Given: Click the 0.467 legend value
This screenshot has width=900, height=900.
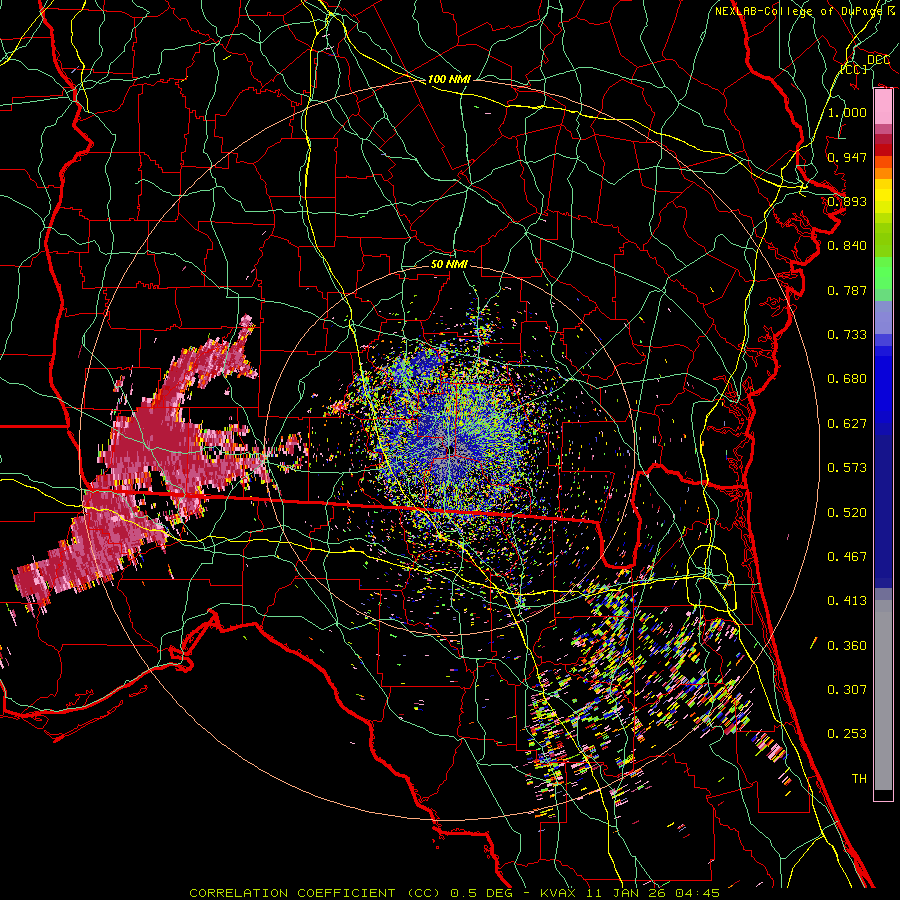Looking at the screenshot, I should (847, 557).
